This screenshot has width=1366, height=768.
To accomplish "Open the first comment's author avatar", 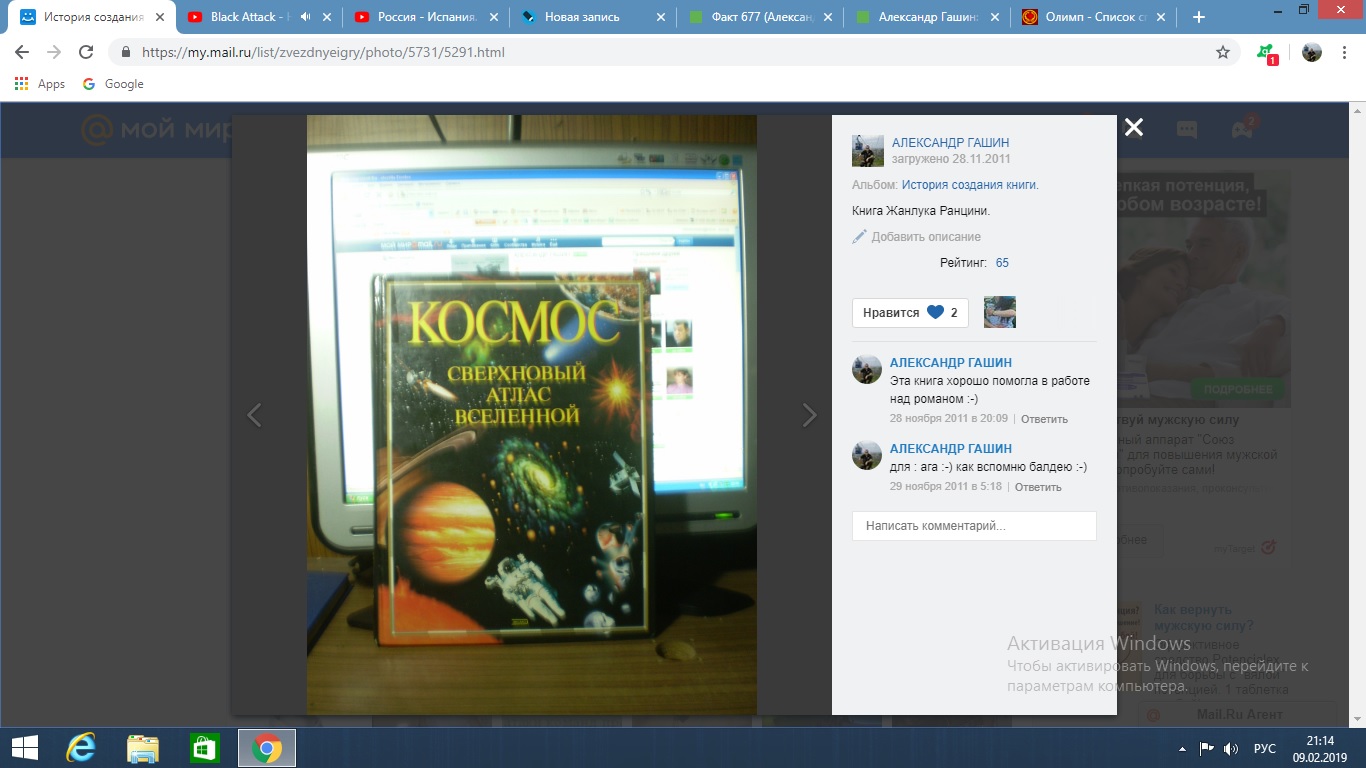I will (x=867, y=369).
